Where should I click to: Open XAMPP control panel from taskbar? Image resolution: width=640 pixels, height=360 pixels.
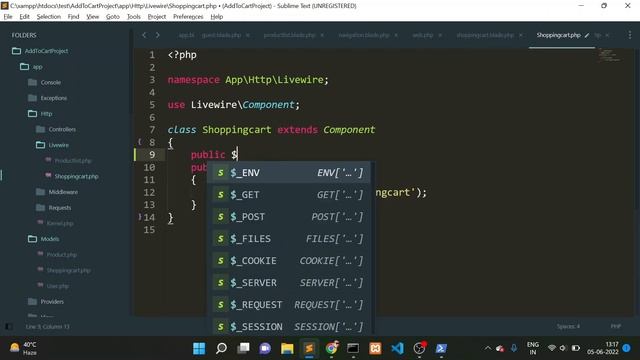click(x=375, y=348)
